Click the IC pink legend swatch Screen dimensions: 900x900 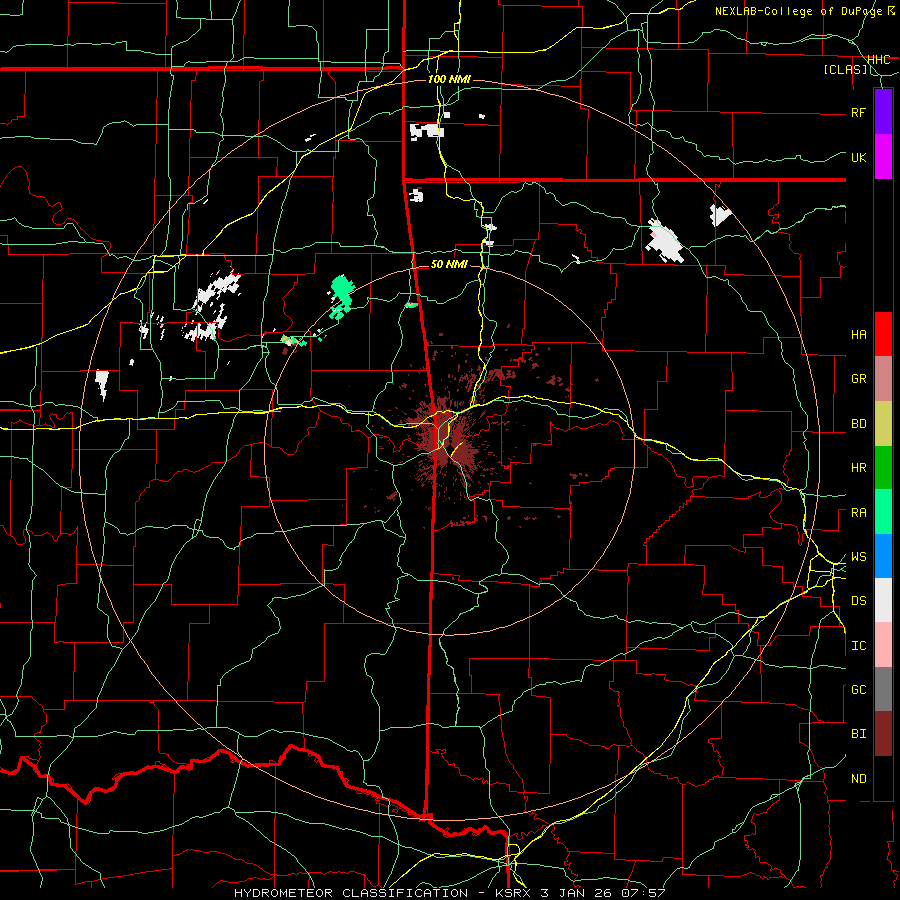(x=883, y=645)
